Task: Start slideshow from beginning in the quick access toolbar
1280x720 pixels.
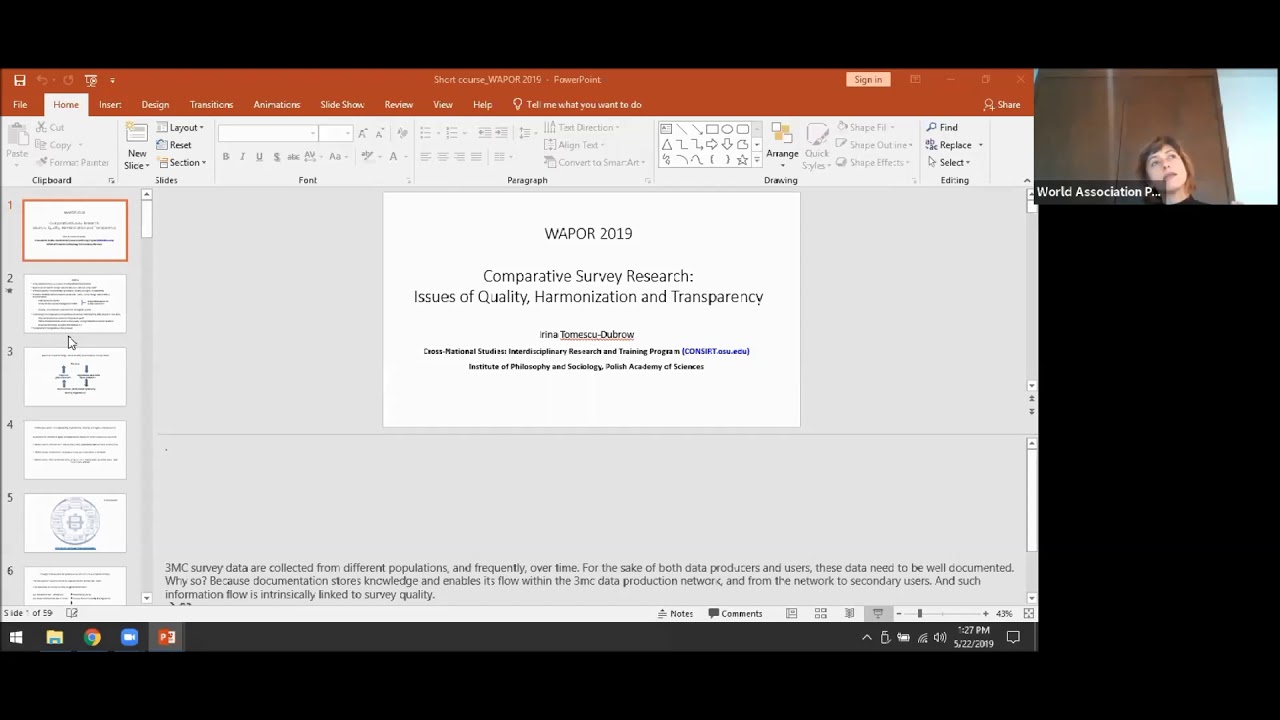Action: [91, 80]
